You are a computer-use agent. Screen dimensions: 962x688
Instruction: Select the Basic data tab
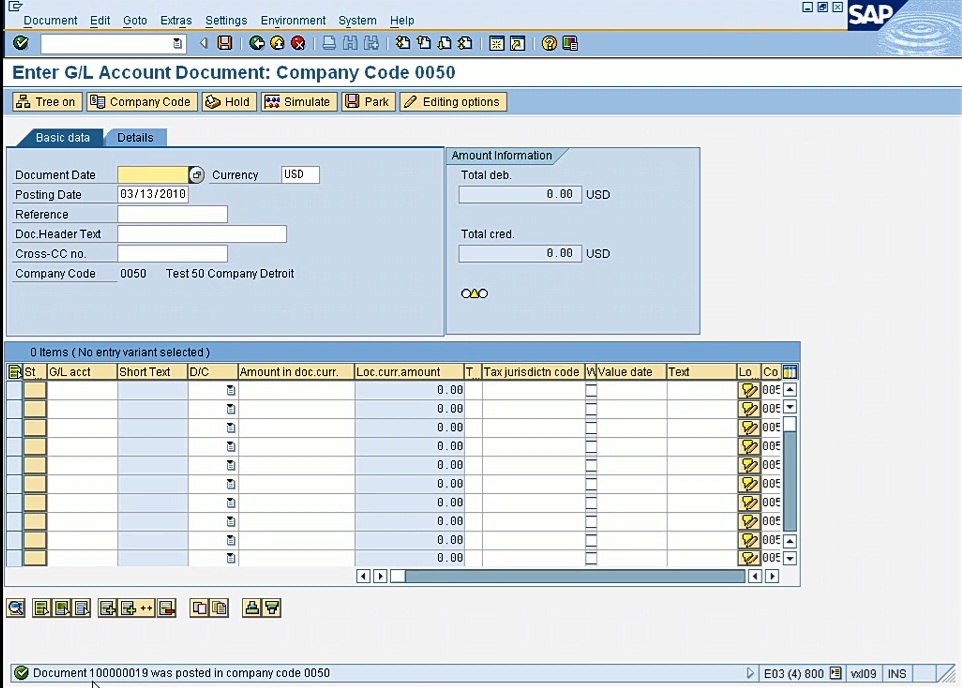(x=63, y=137)
